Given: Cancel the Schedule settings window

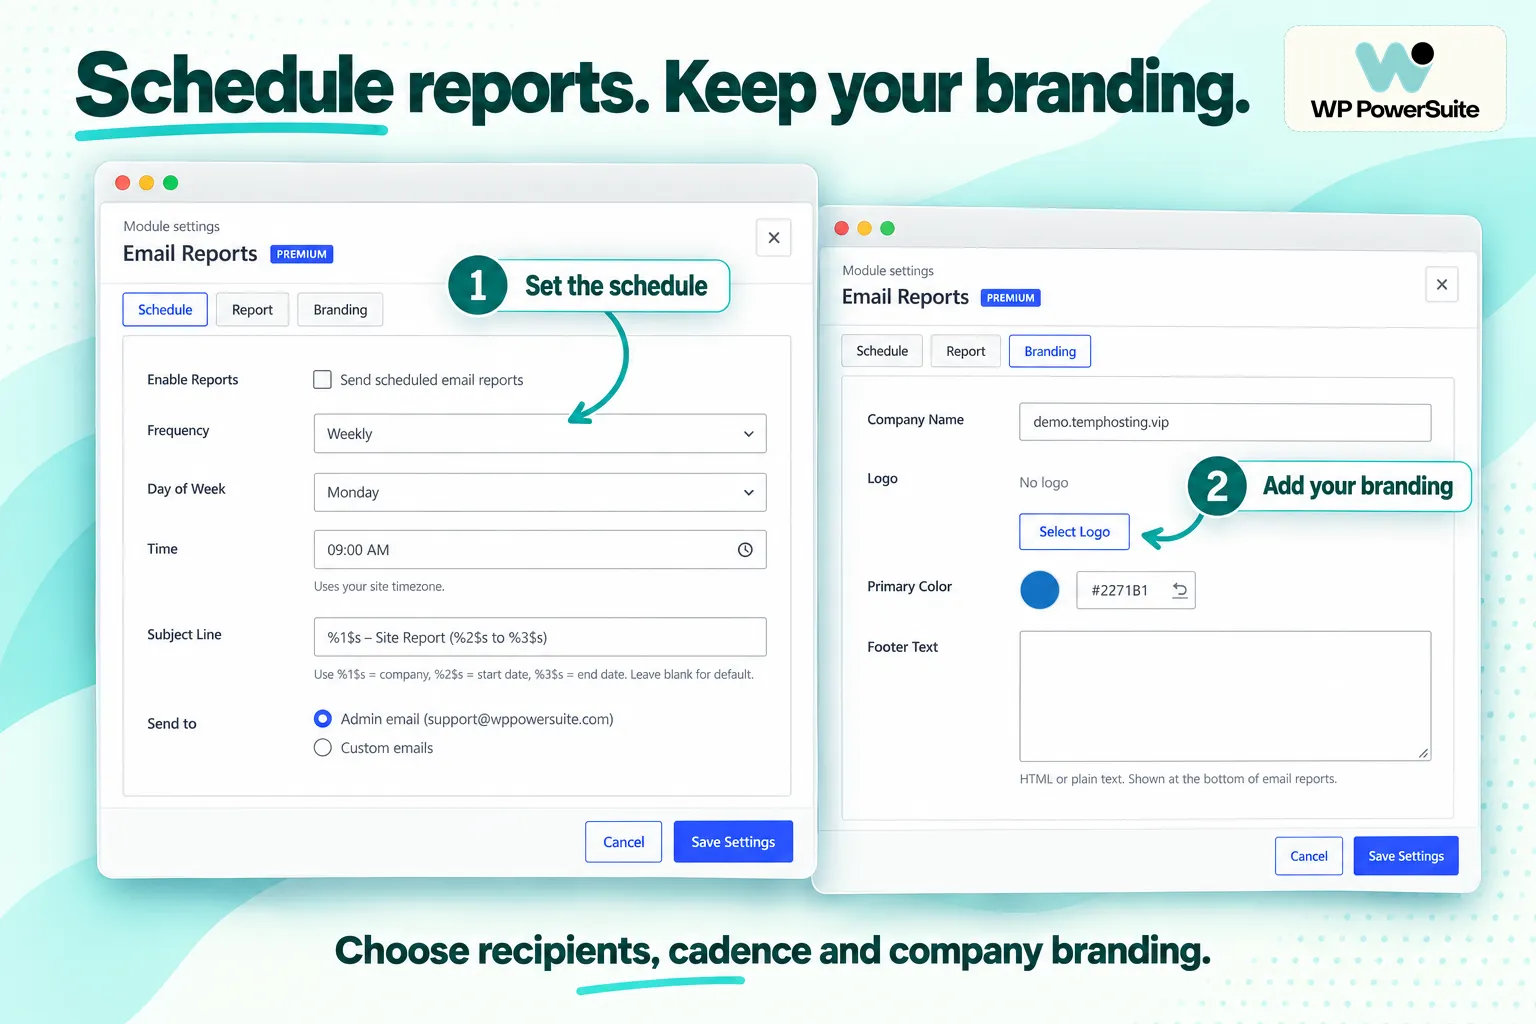Looking at the screenshot, I should 624,842.
